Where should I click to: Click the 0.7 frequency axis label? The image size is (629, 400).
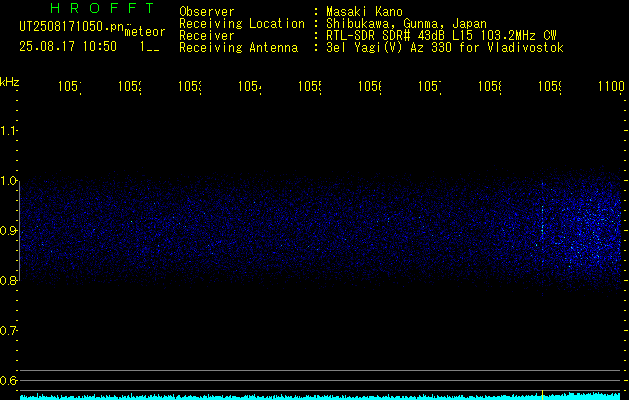click(8, 331)
